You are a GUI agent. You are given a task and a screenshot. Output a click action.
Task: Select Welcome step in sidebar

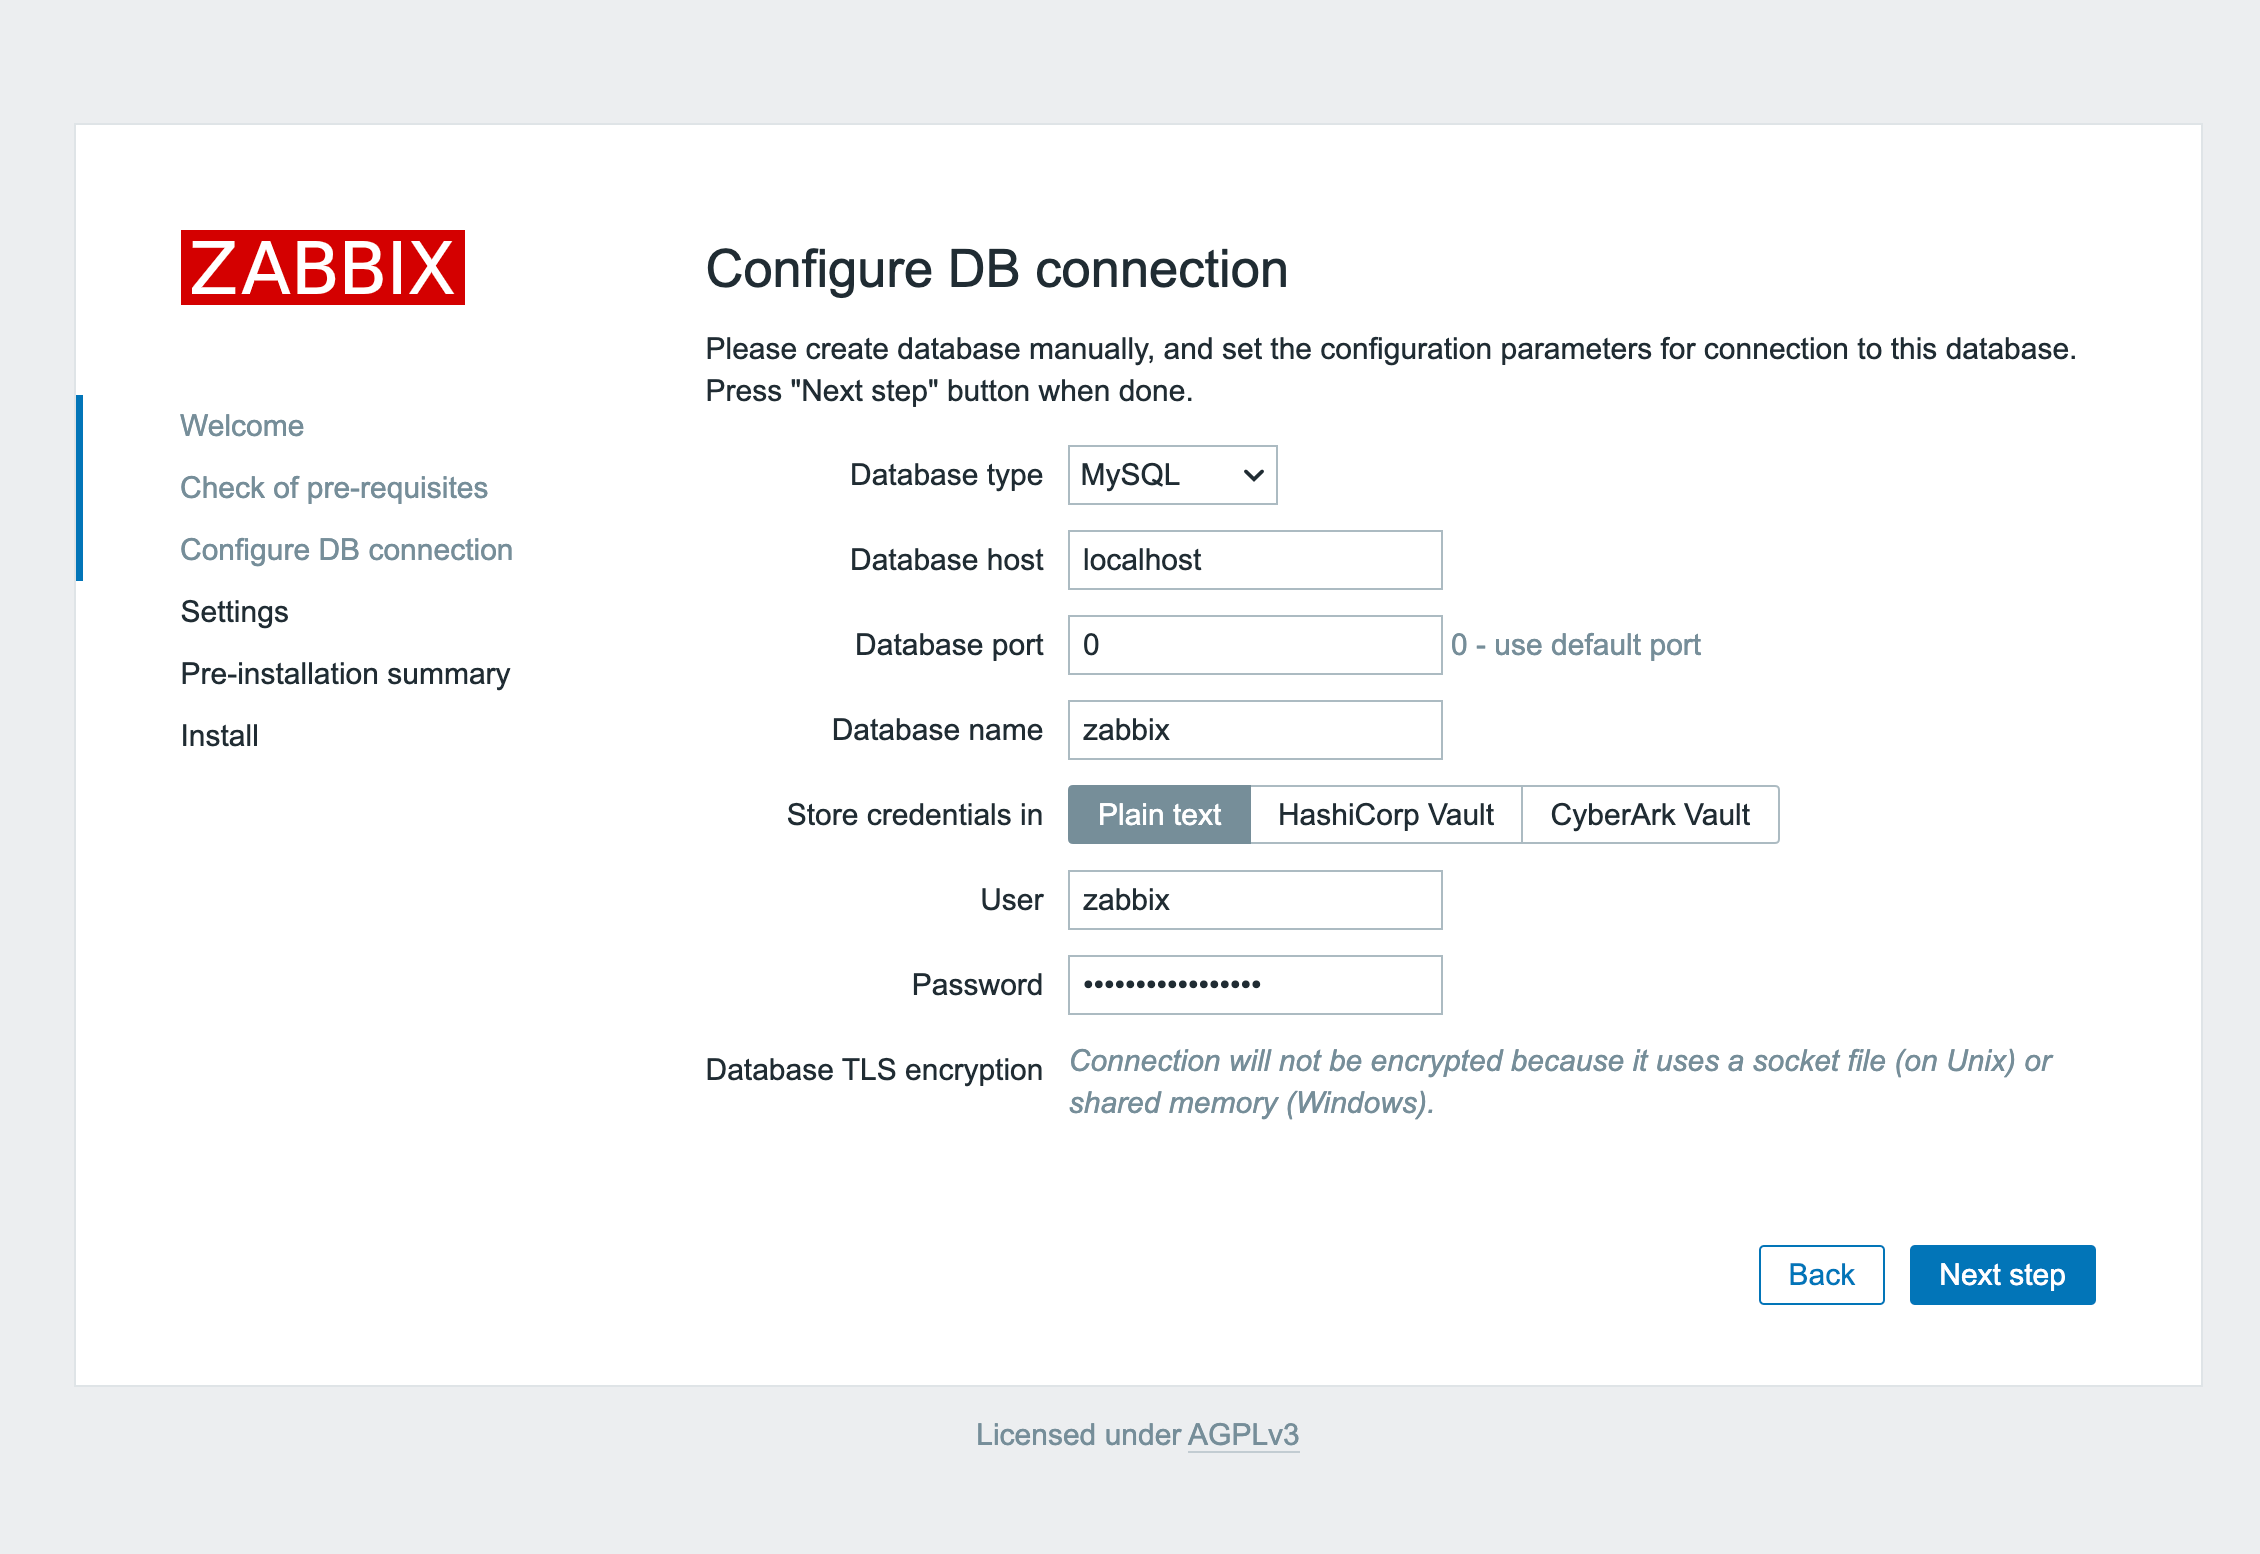pos(242,426)
